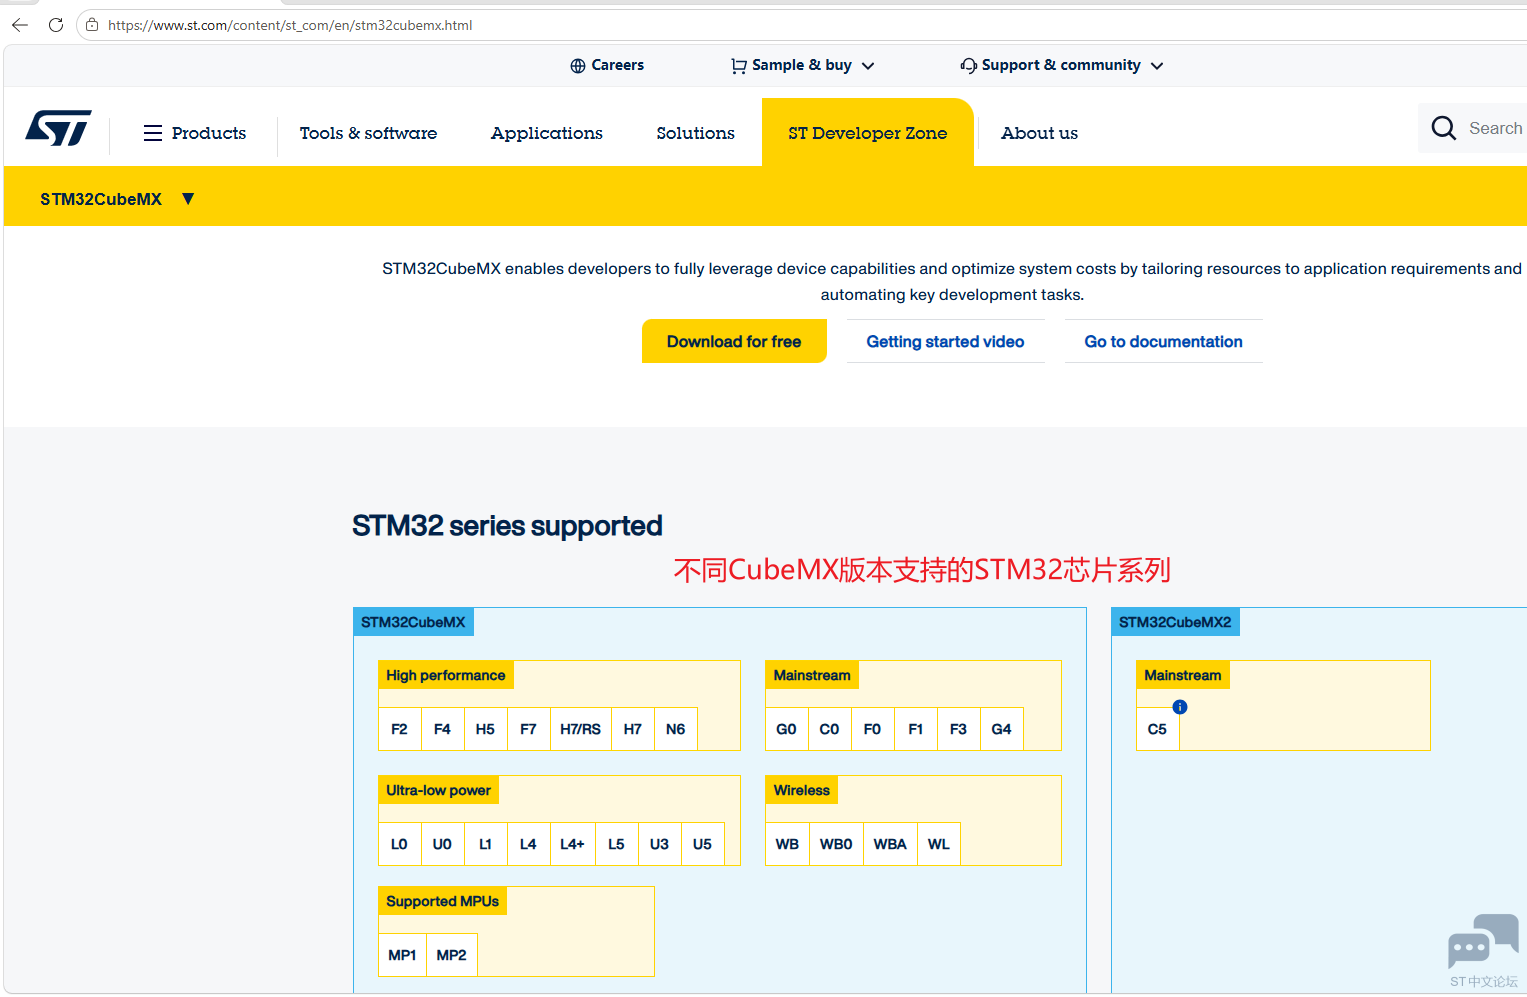Select the L5 series tile
Screen dimensions: 1527x997
pyautogui.click(x=616, y=844)
